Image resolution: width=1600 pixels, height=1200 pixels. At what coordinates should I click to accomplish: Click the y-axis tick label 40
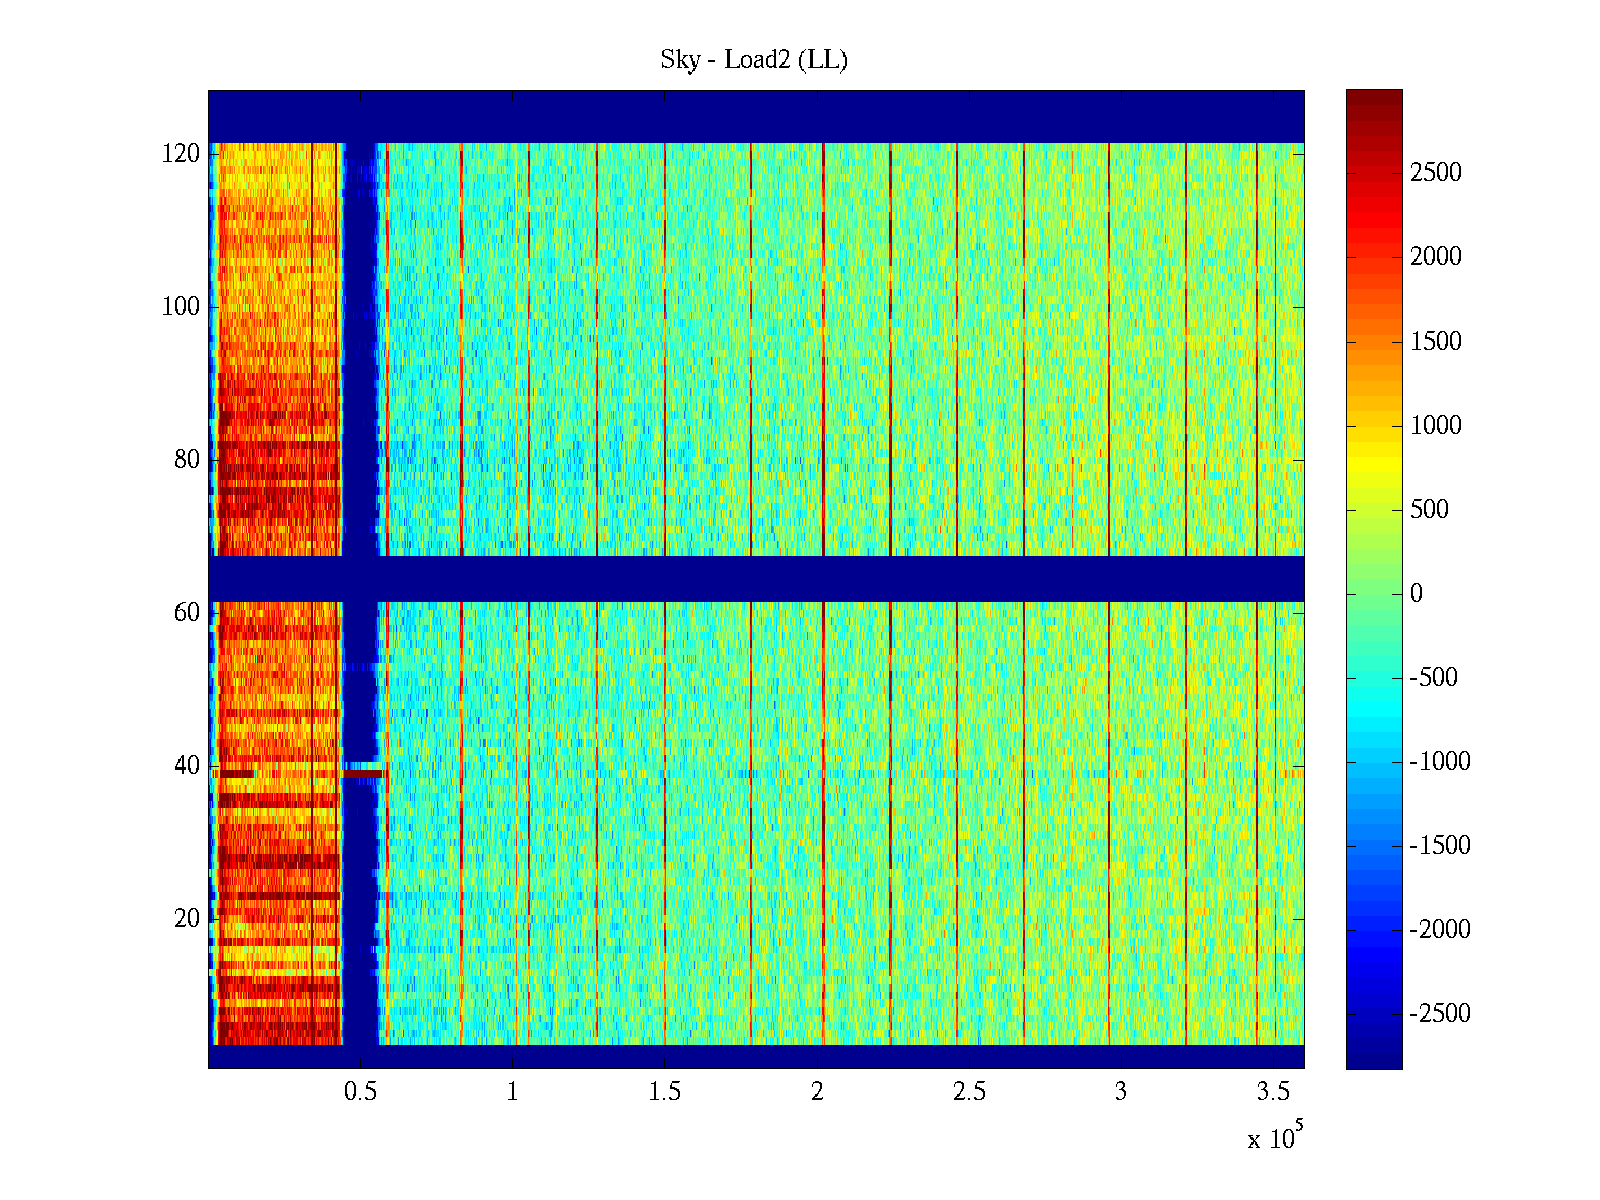pos(187,766)
